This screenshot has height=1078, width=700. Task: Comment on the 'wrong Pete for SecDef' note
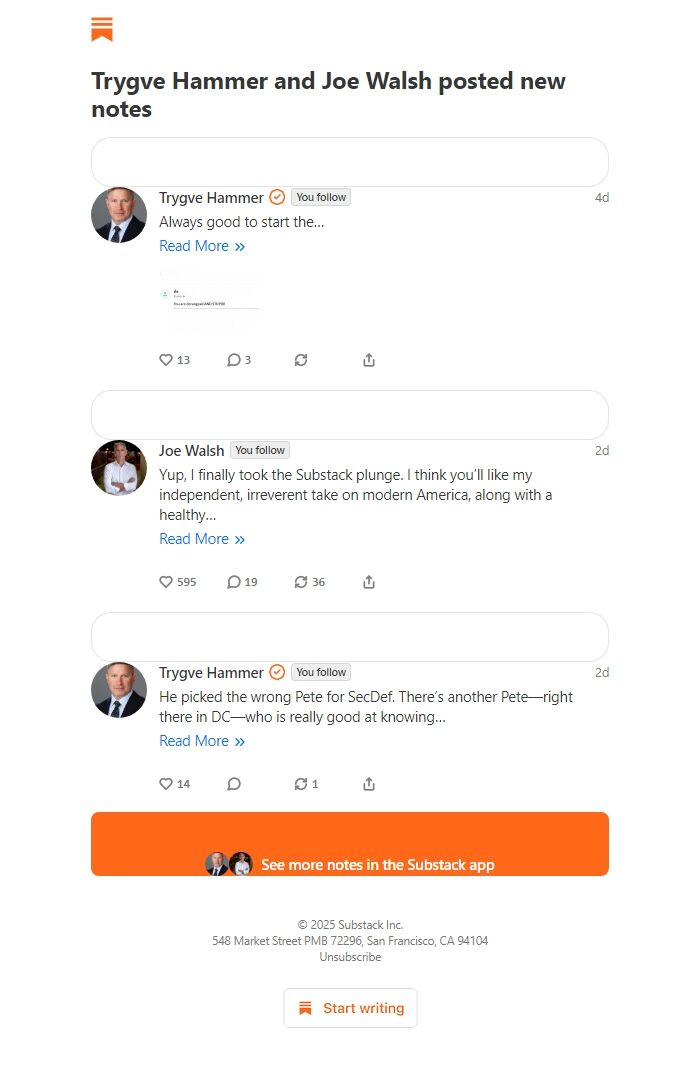[234, 784]
